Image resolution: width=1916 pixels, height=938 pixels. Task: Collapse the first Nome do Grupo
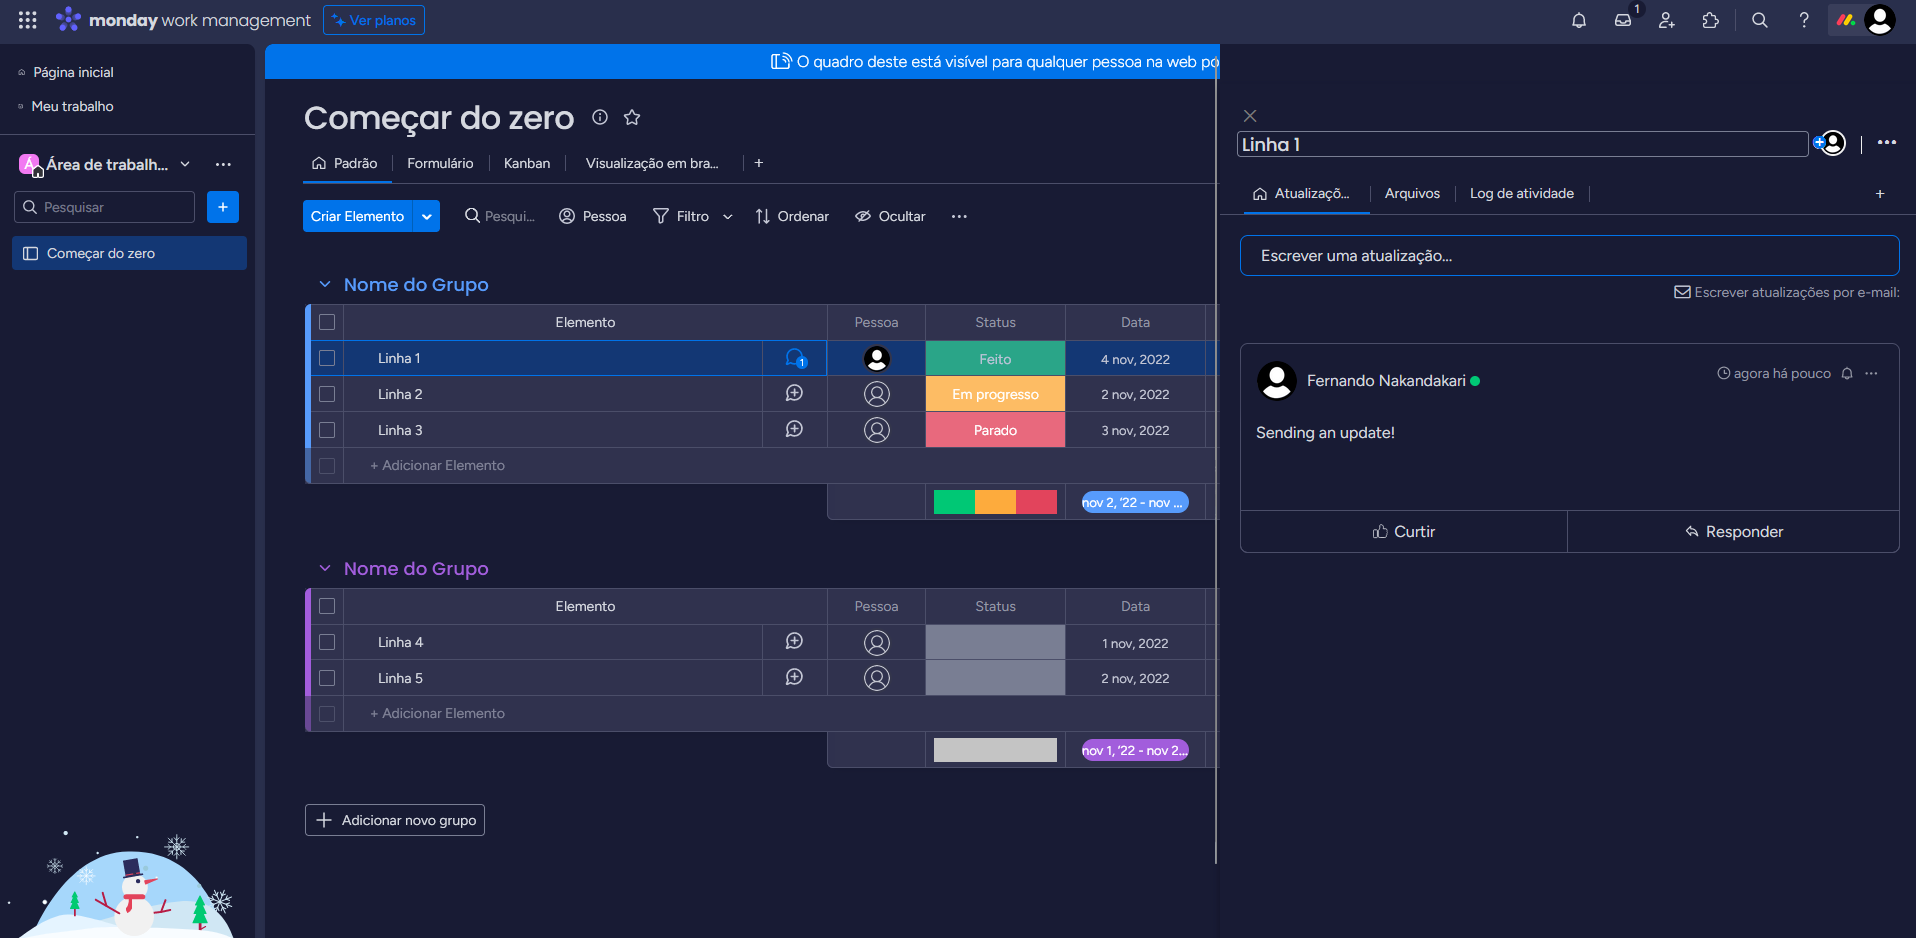pyautogui.click(x=325, y=285)
